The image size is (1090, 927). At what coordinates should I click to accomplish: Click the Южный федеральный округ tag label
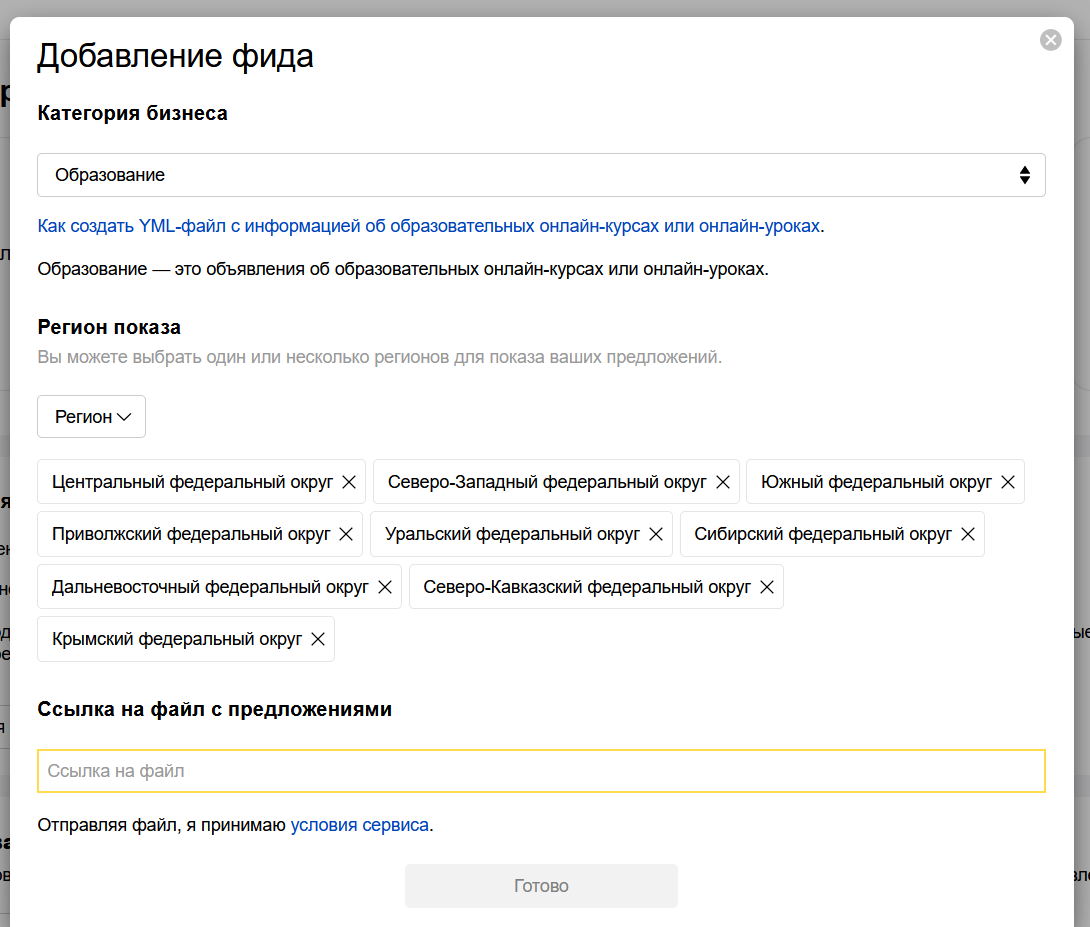coord(876,482)
